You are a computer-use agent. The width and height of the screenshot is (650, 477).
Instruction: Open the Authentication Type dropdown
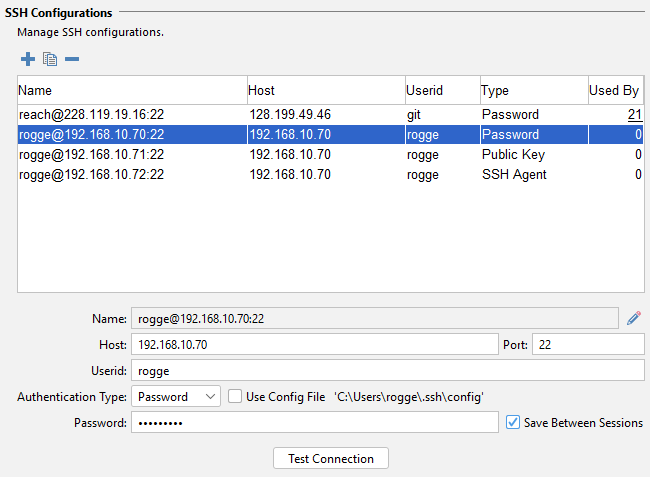point(176,397)
